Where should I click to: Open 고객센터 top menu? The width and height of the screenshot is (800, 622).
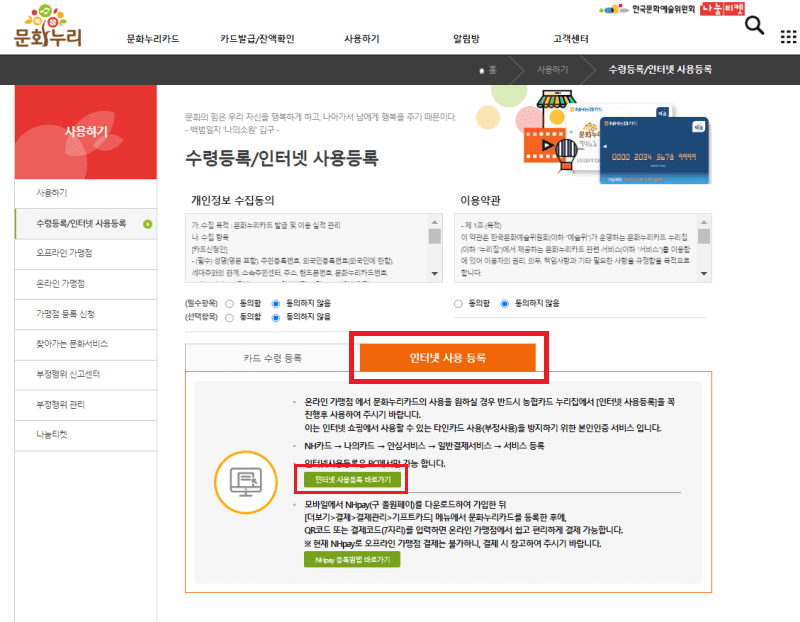[x=571, y=39]
